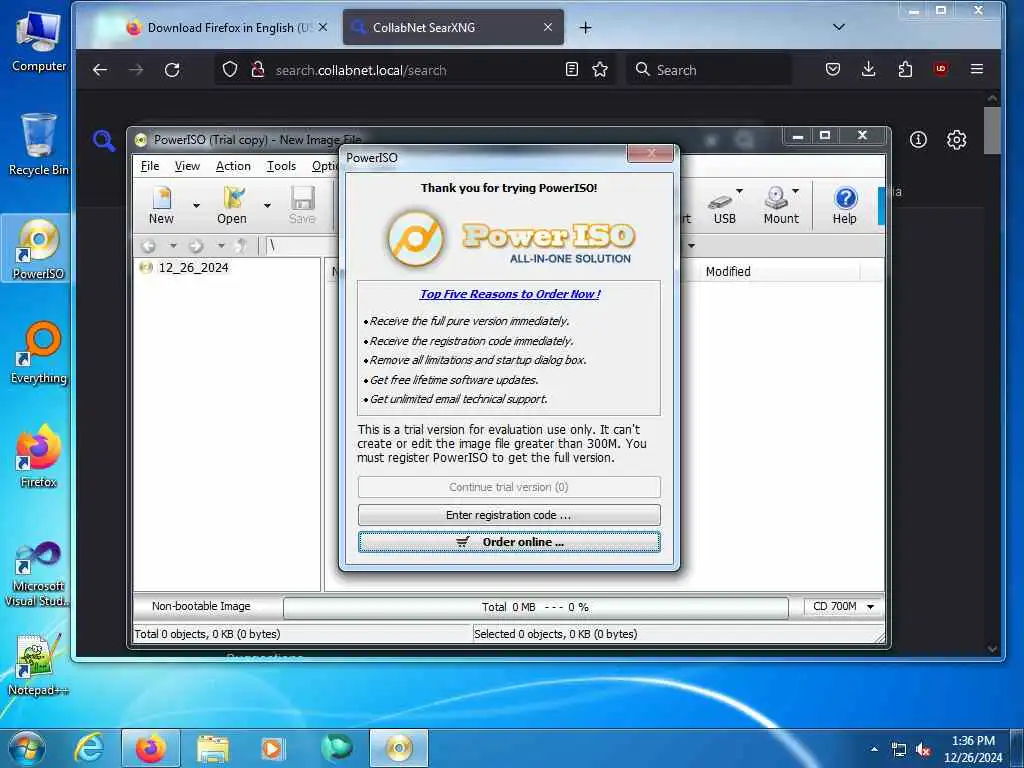Open SearXNG preferences gear icon

click(957, 140)
